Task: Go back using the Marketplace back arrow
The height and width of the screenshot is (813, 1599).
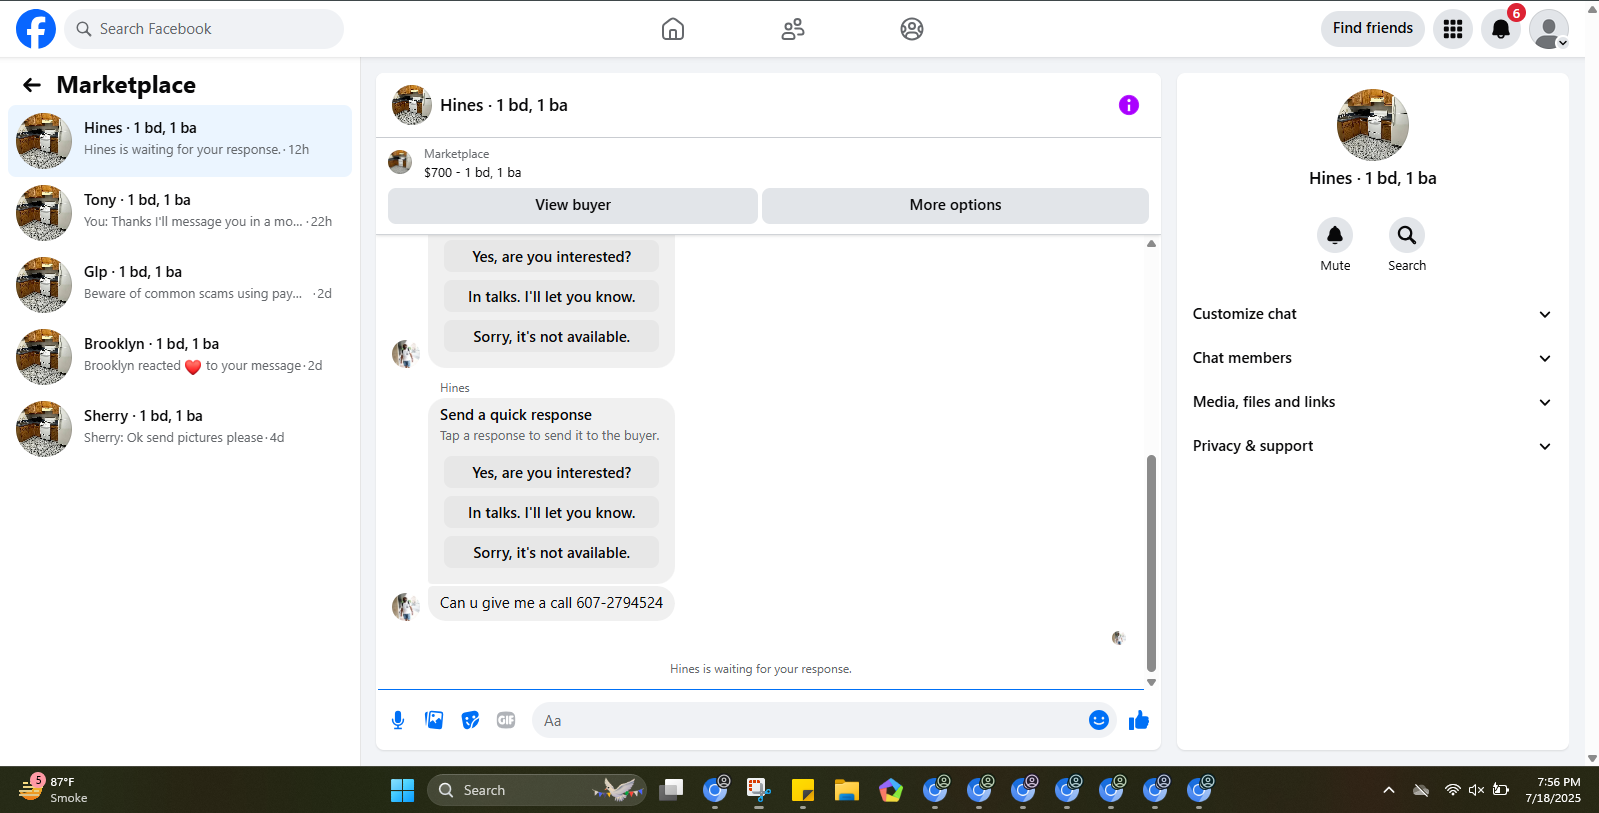Action: click(x=32, y=85)
